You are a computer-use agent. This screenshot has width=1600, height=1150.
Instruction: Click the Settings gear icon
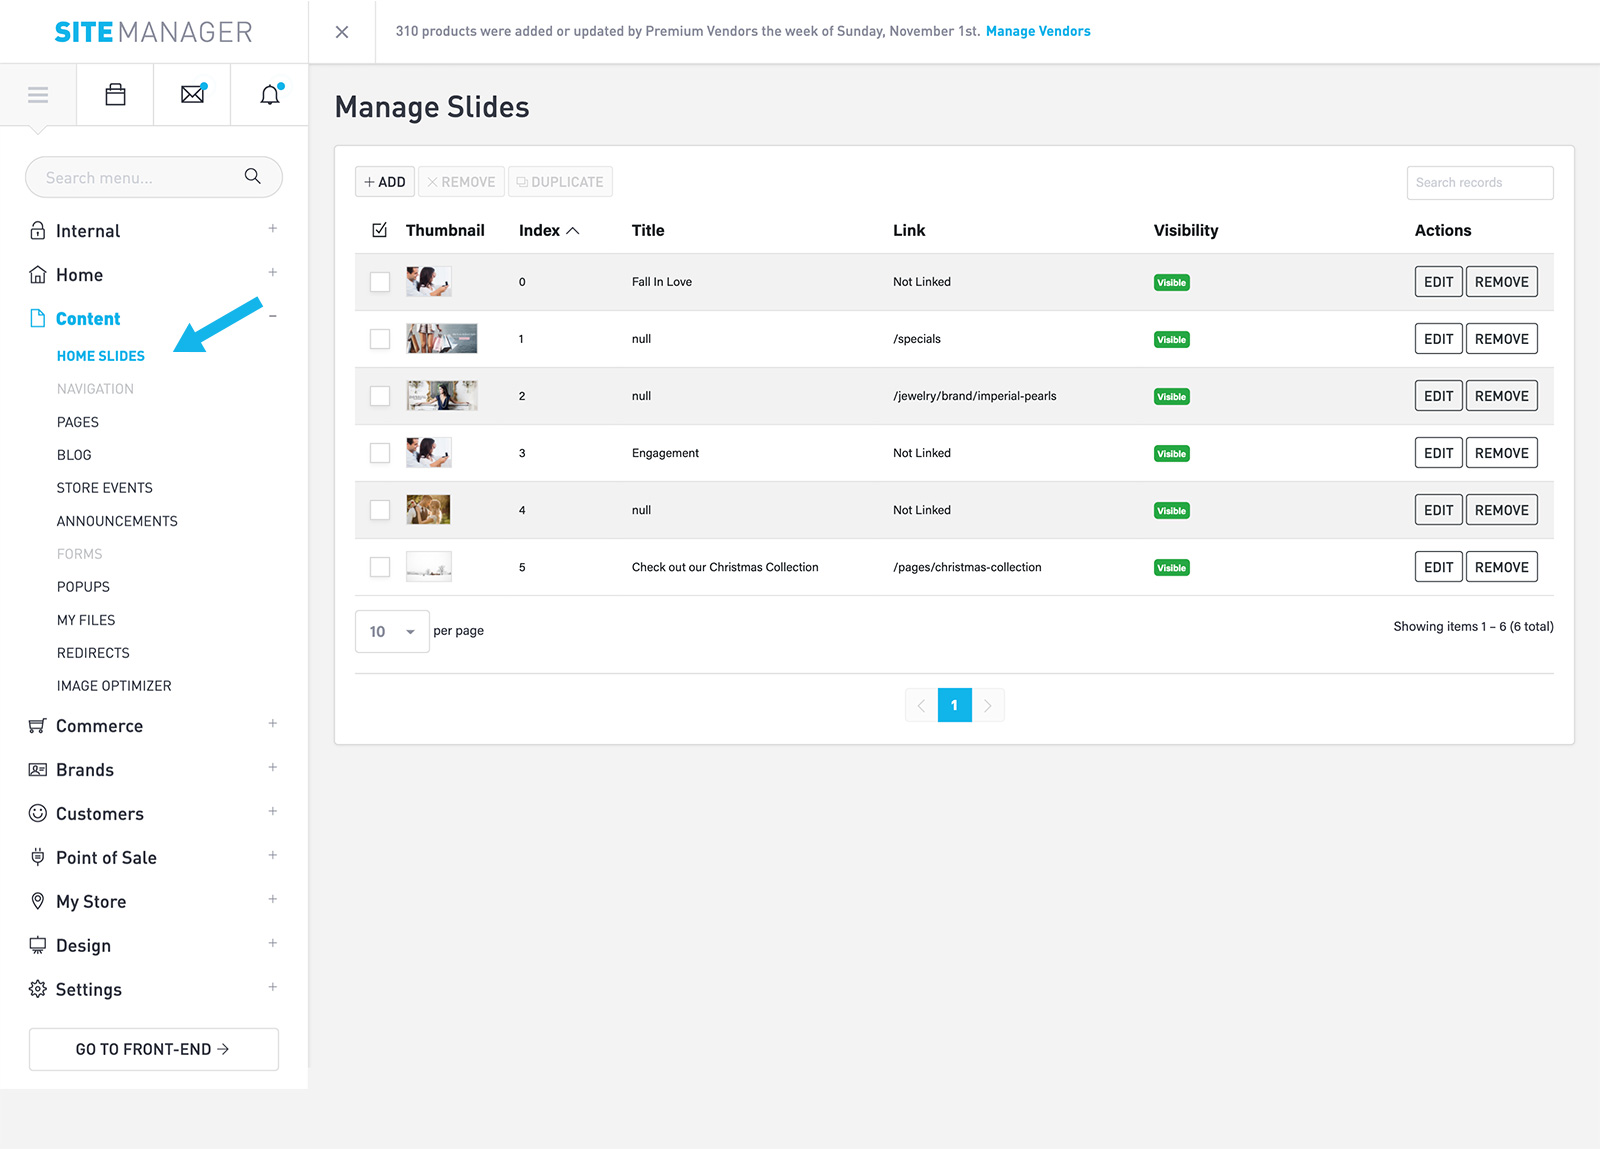38,989
